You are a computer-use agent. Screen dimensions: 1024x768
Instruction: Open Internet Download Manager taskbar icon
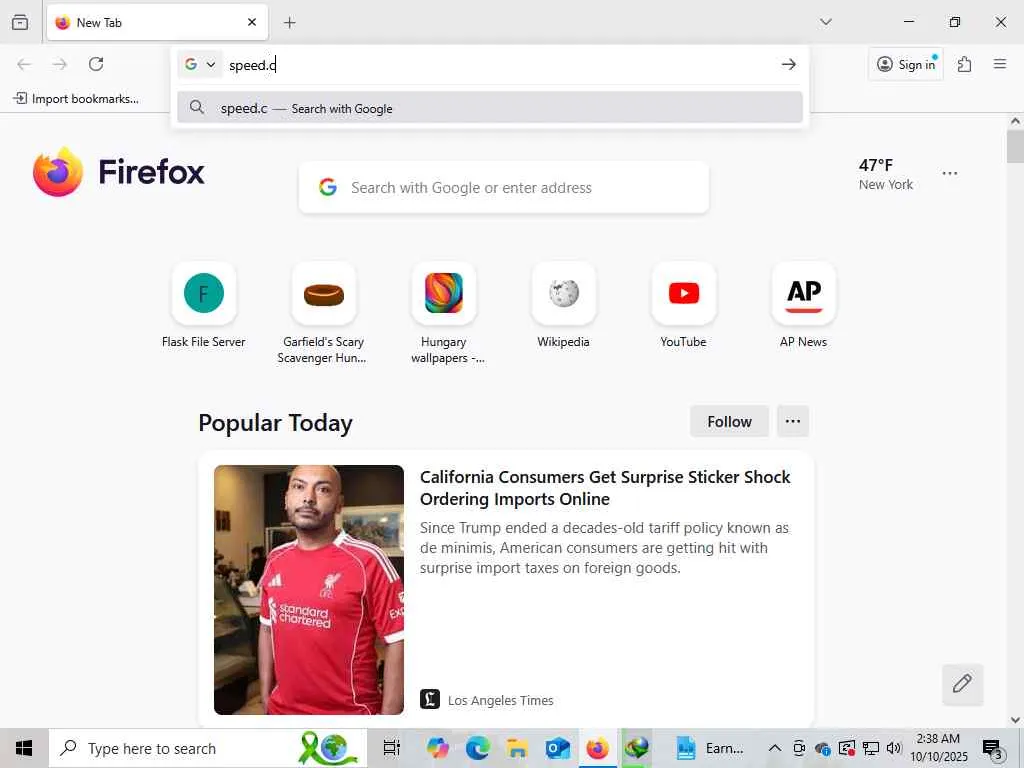[x=637, y=748]
